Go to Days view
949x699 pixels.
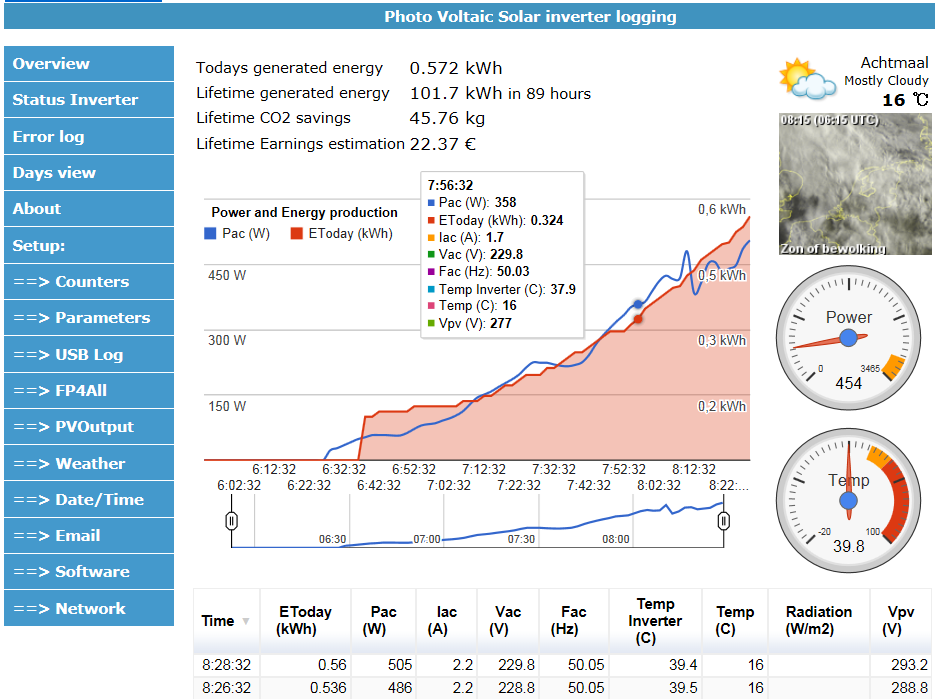[x=89, y=172]
